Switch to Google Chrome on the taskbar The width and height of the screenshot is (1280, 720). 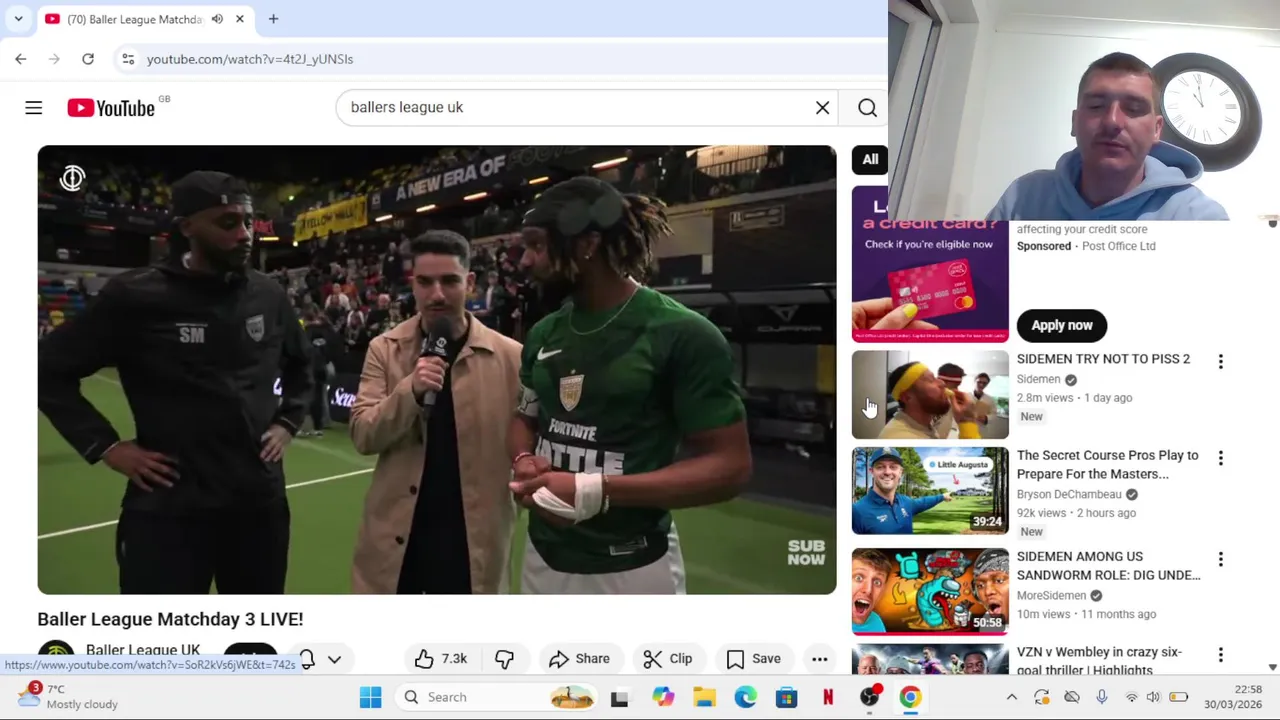pyautogui.click(x=910, y=697)
